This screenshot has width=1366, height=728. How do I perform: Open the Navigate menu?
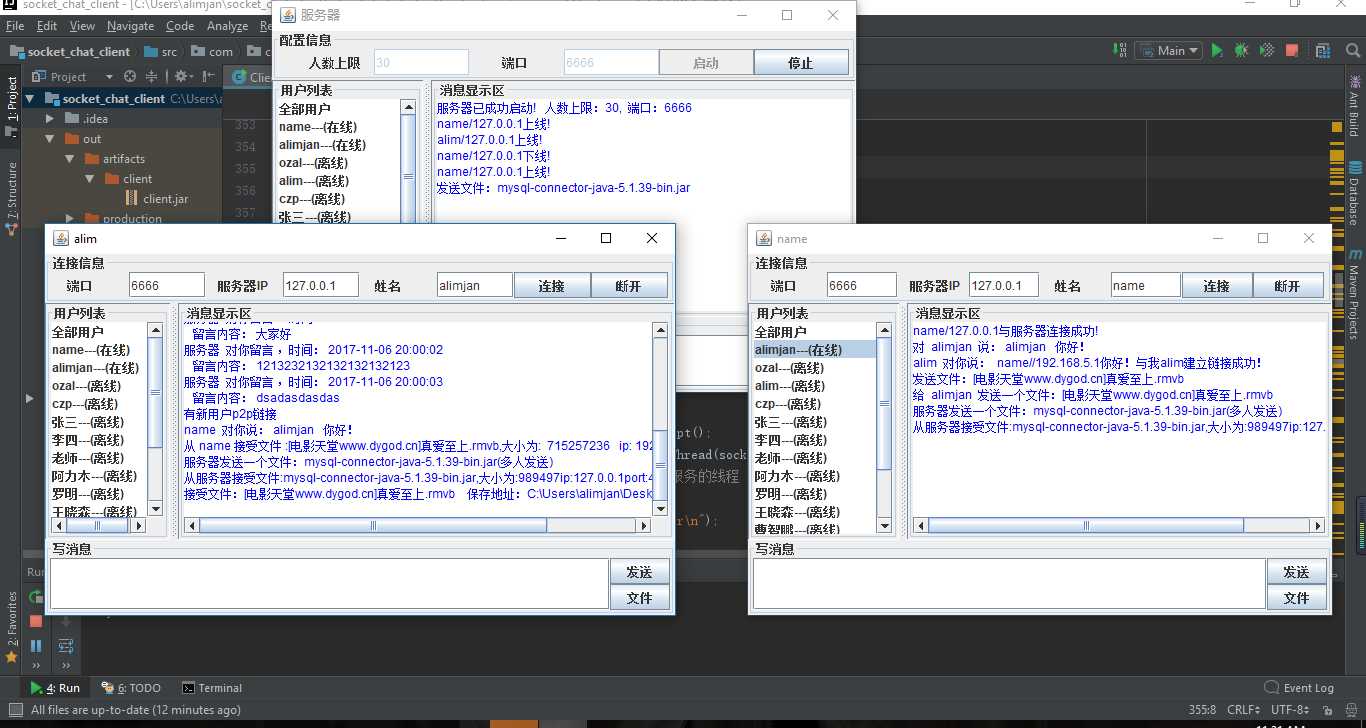[x=130, y=26]
